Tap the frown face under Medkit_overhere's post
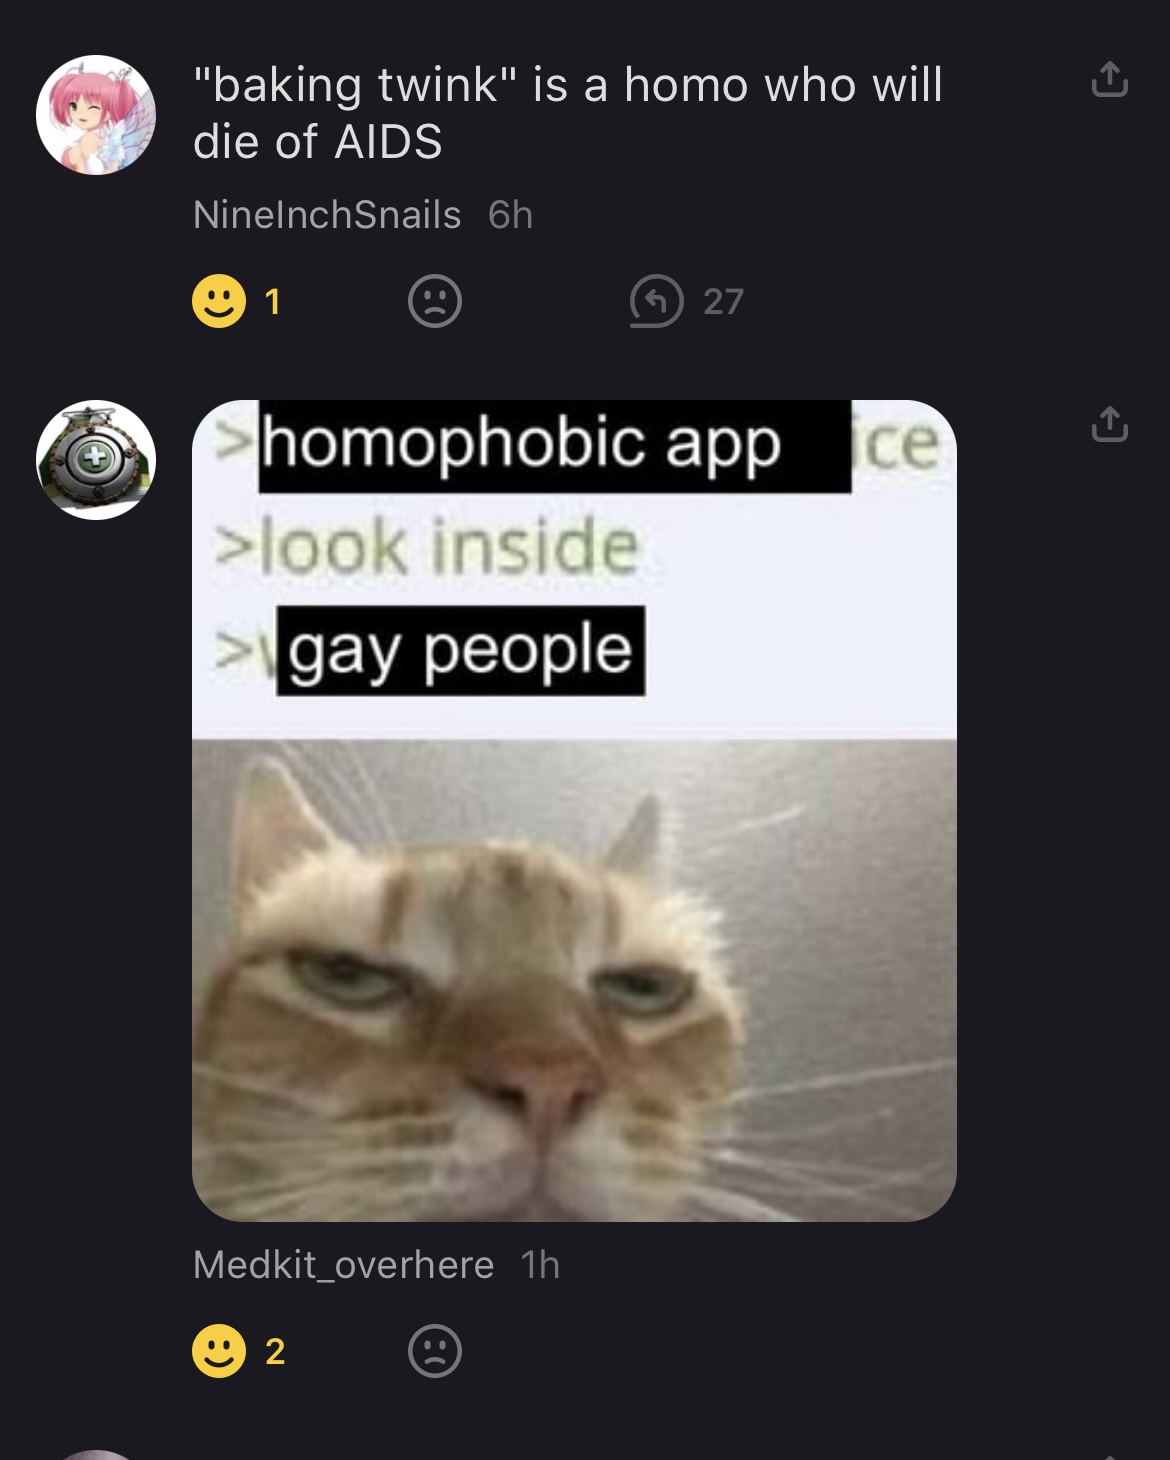 tap(435, 1351)
